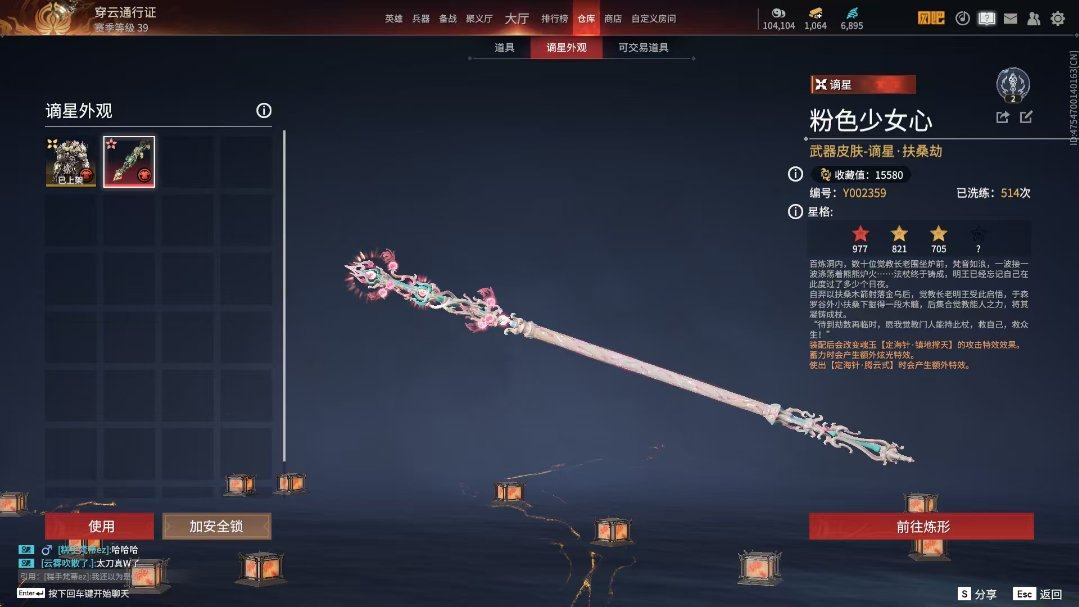Select the pink staff skin thumbnail
1079x607 pixels.
coord(129,162)
